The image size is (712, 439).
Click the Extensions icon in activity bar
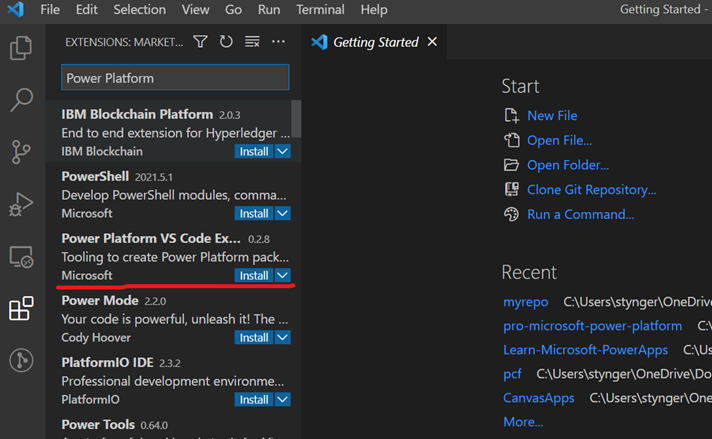point(21,309)
